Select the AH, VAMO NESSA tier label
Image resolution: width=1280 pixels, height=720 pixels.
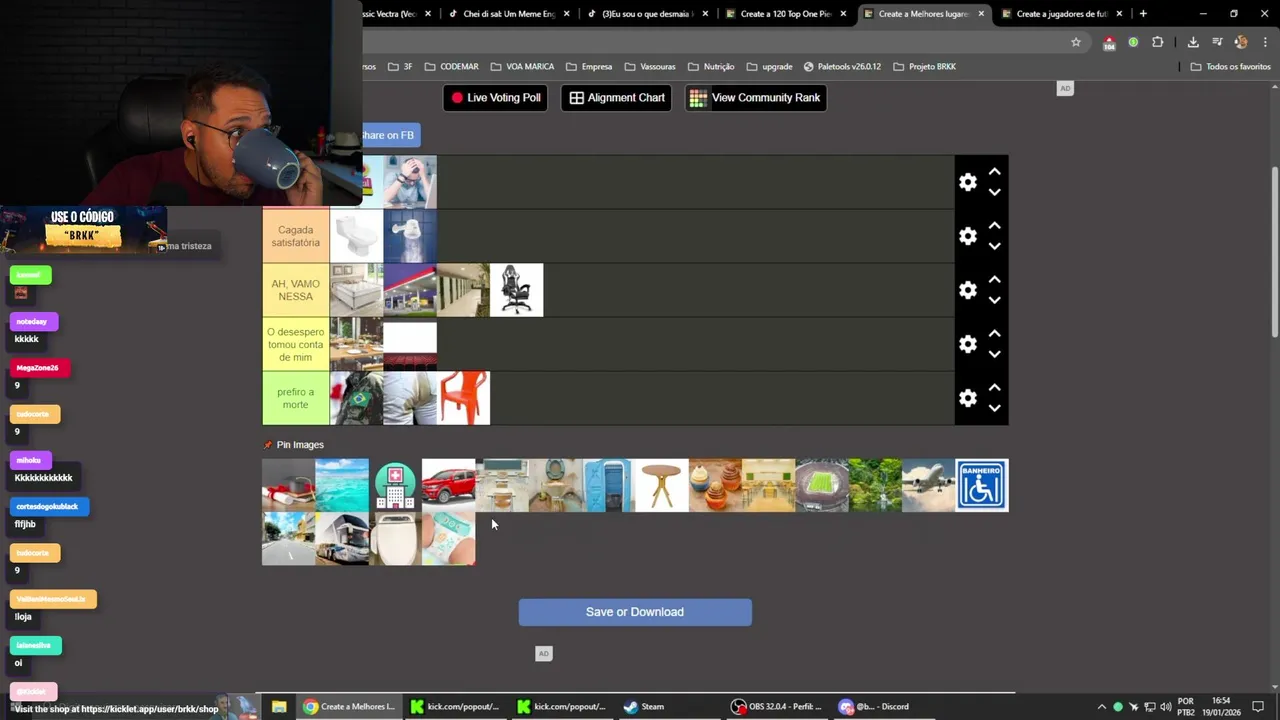click(296, 290)
